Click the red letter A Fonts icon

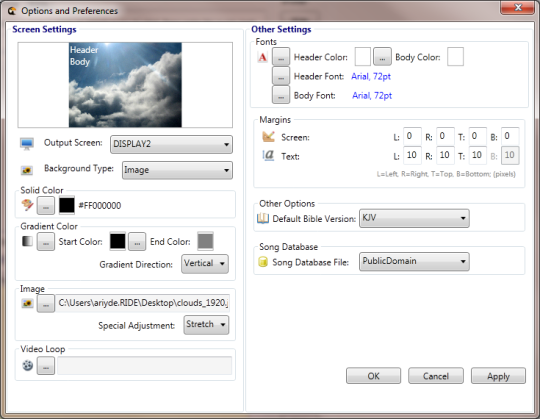262,57
